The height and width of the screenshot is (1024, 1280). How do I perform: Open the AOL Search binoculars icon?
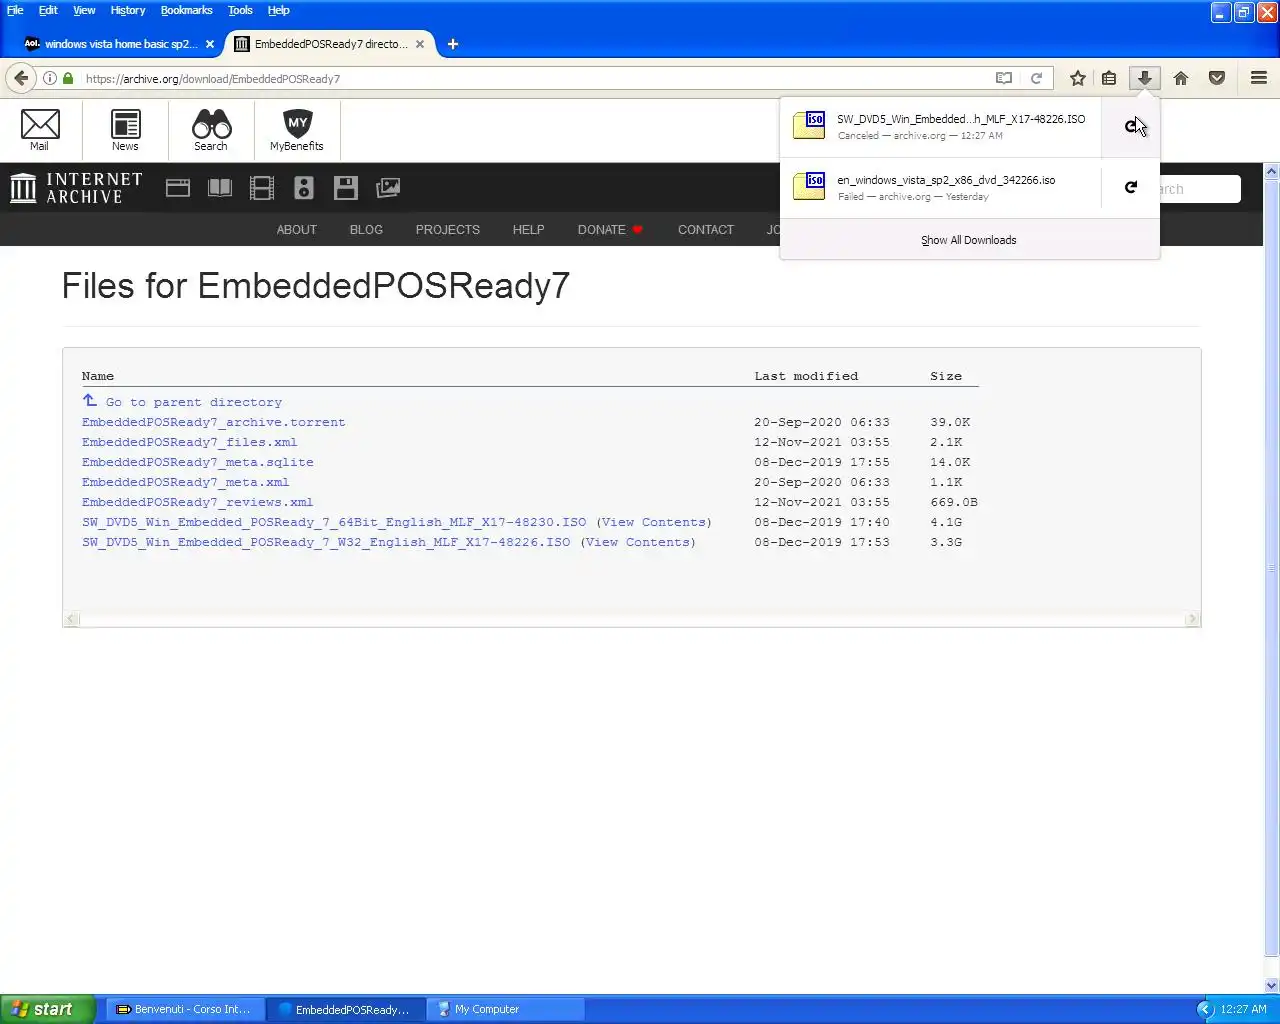[211, 130]
